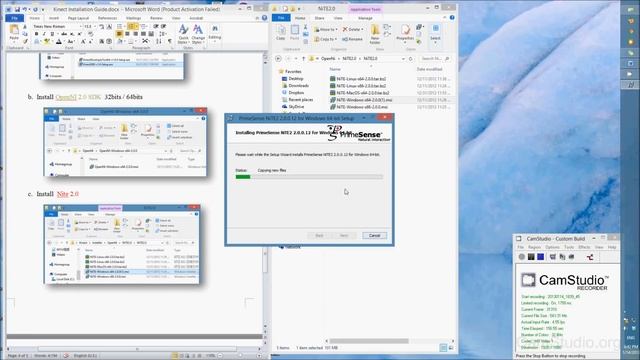The image size is (640, 360).
Task: Open Select dropdown in Explorer ribbon
Action: [x=435, y=35]
